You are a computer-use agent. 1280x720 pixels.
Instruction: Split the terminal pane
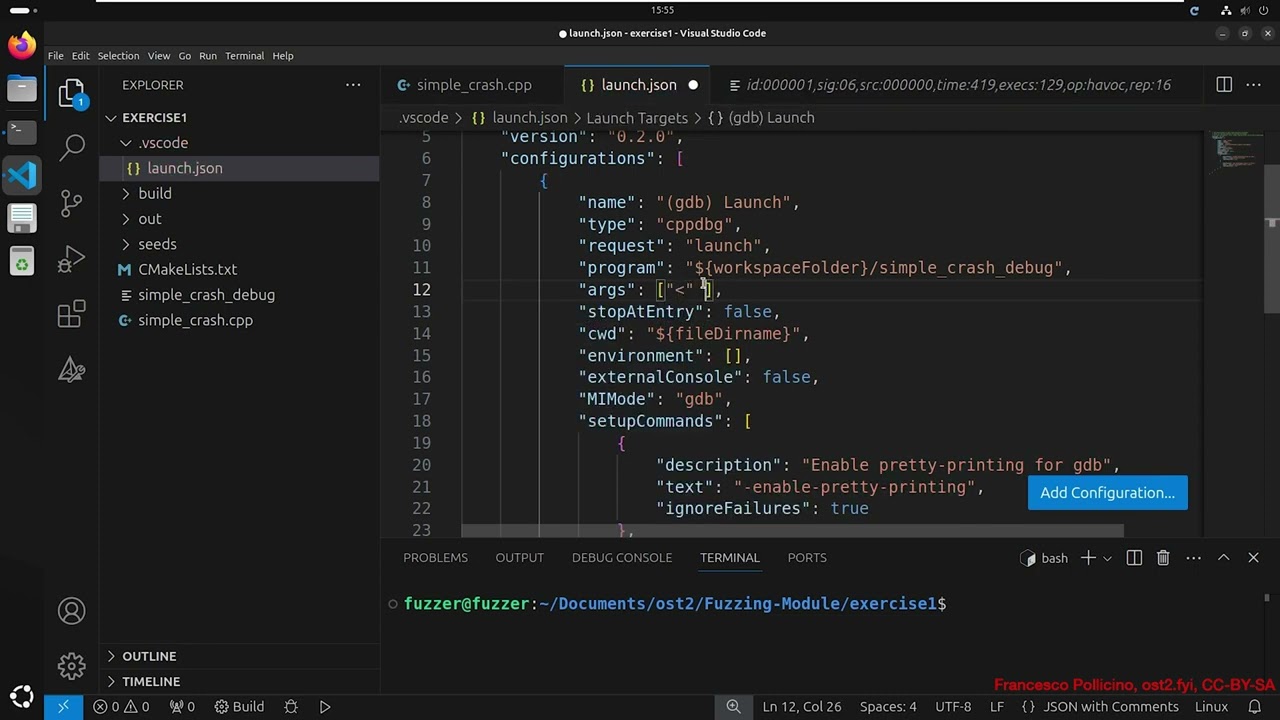point(1134,558)
